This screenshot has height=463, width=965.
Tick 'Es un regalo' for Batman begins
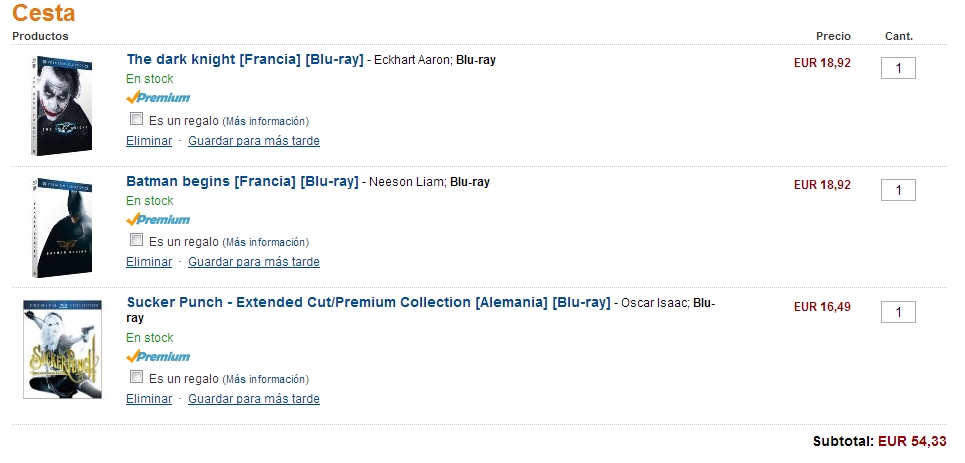[137, 240]
